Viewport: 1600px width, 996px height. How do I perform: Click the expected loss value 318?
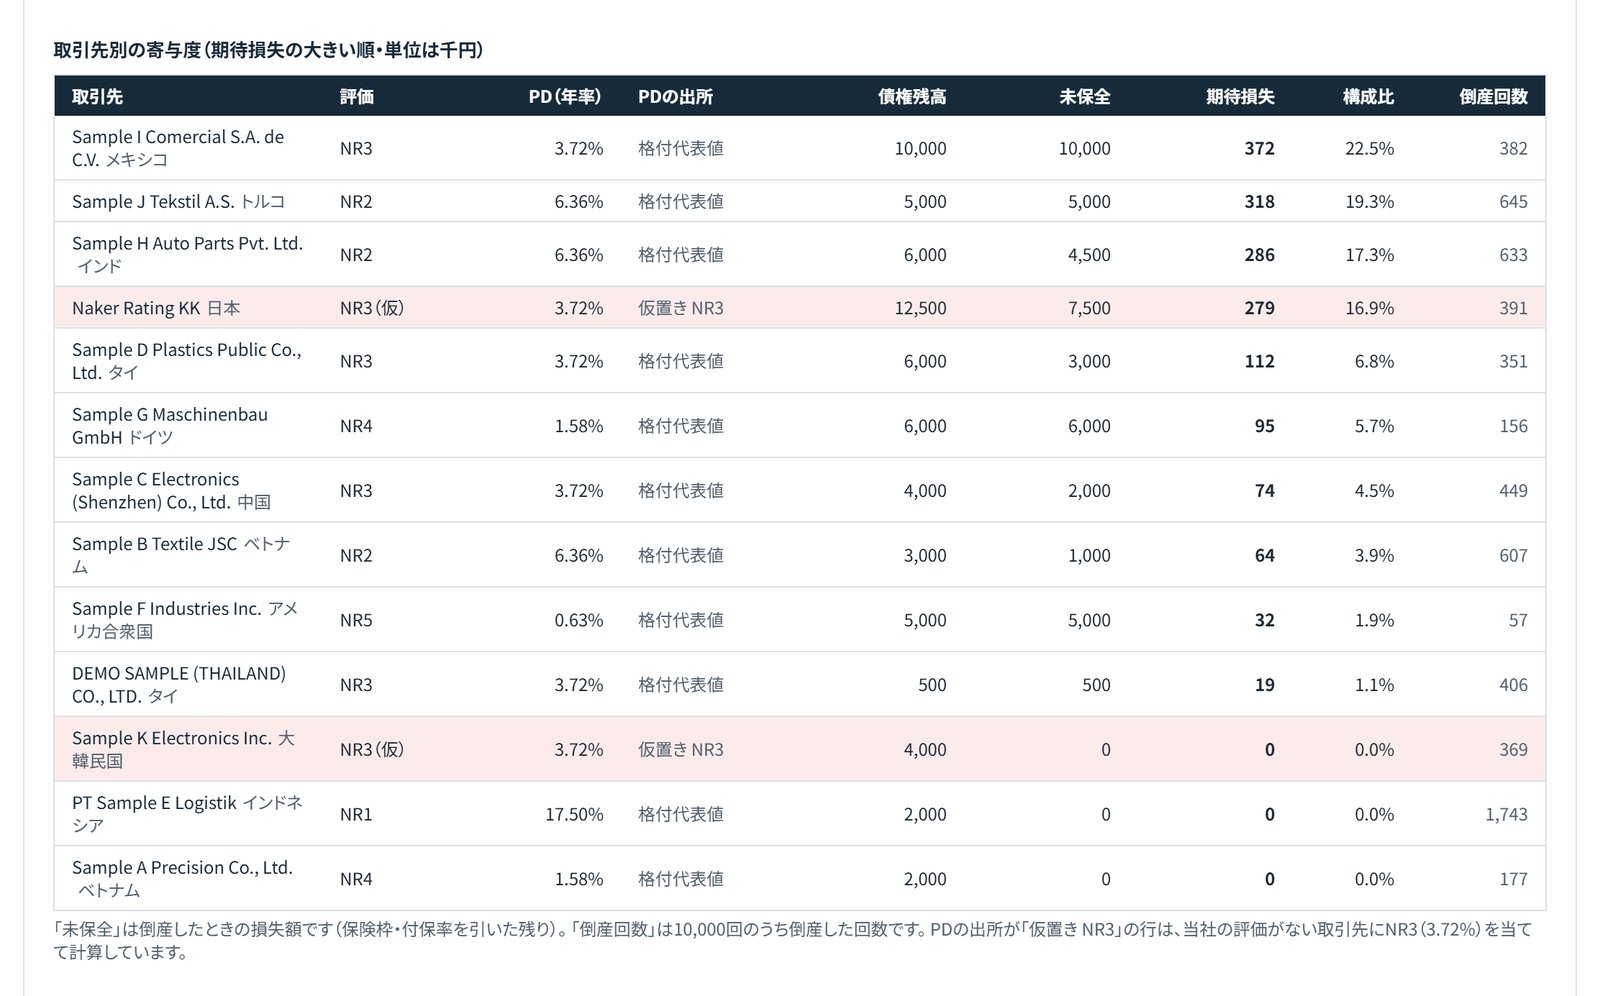click(x=1259, y=202)
